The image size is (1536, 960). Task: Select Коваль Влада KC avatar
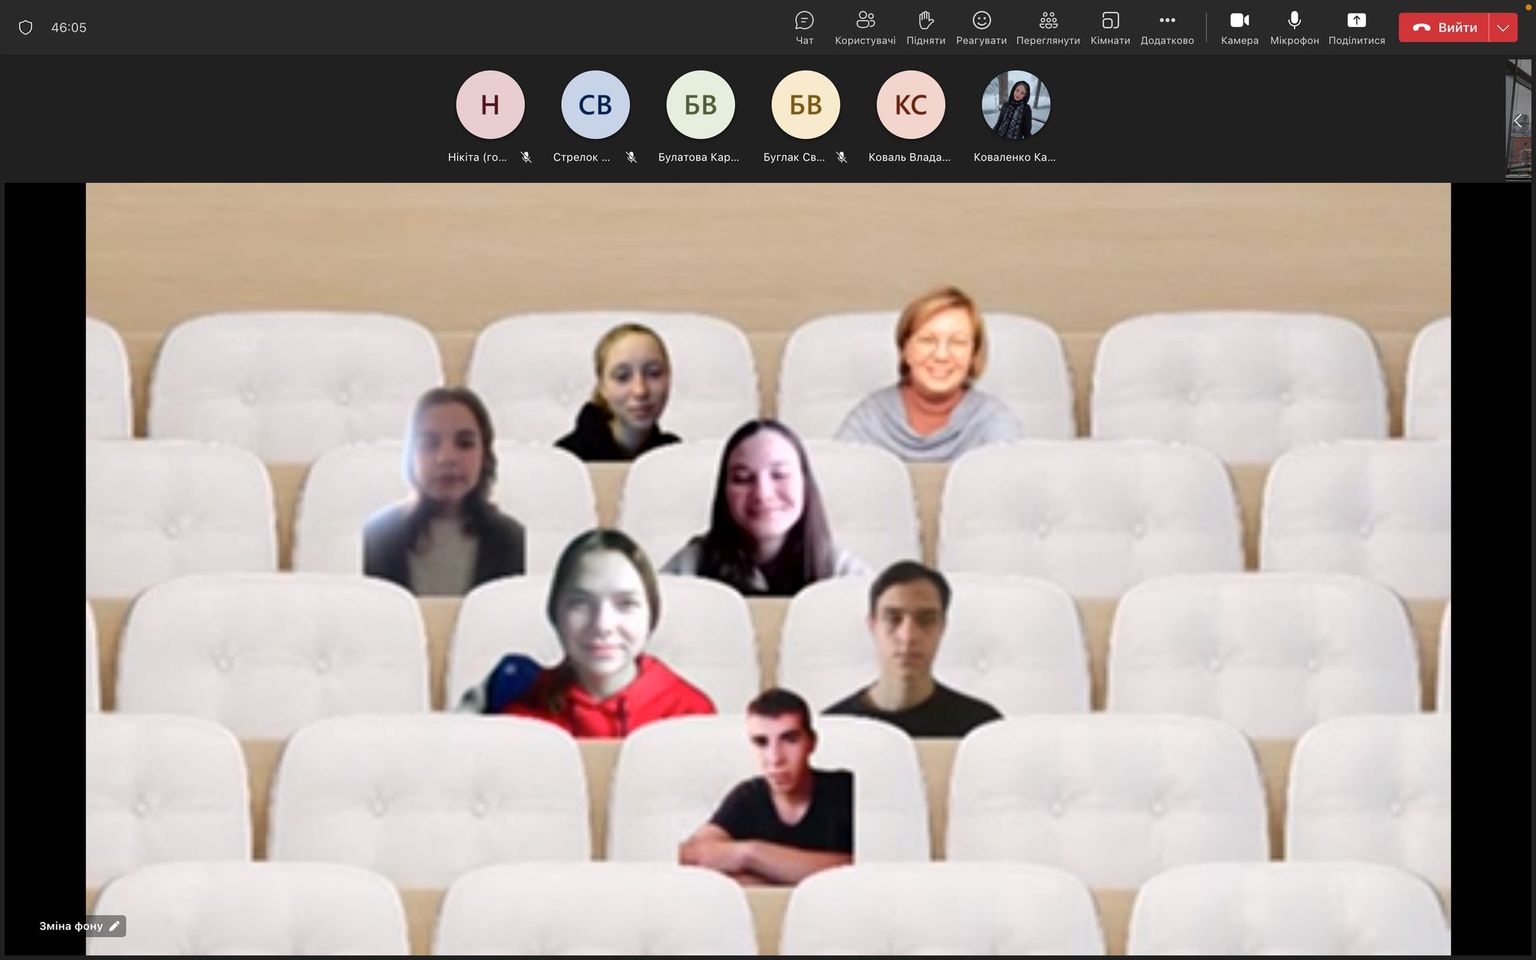(910, 105)
